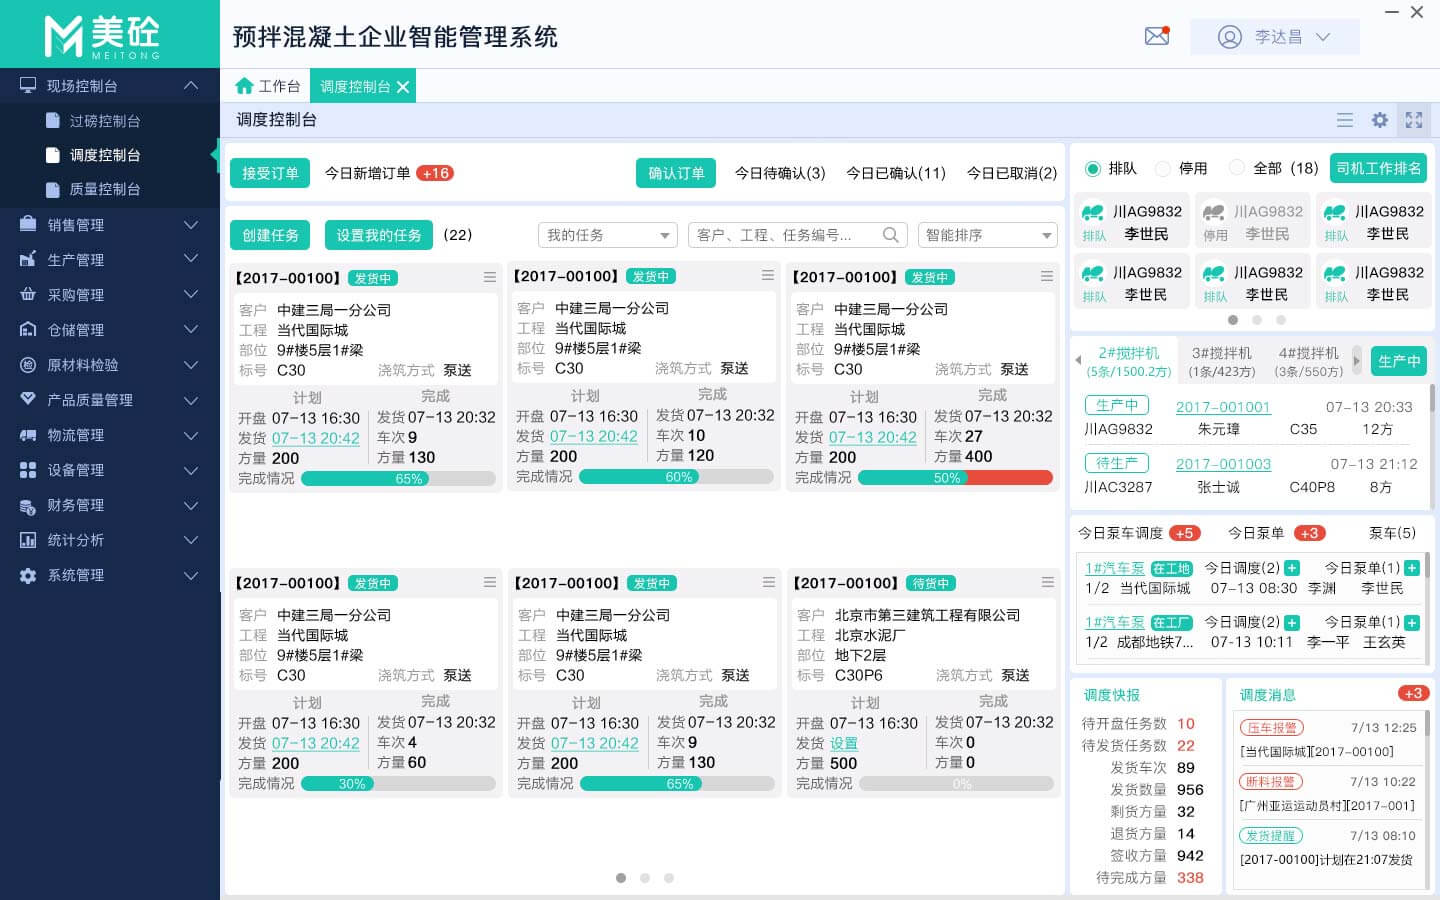The height and width of the screenshot is (900, 1440).
Task: Click the 创建任务 button
Action: point(270,235)
